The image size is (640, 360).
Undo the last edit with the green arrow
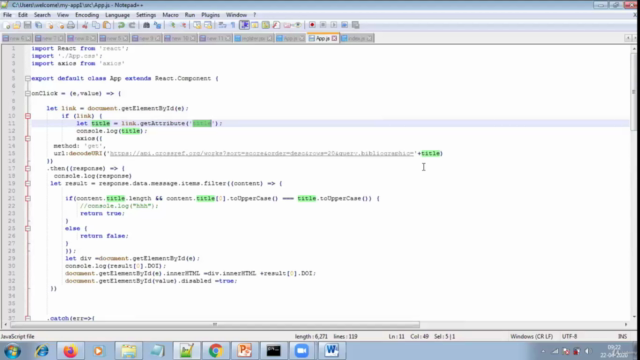[121, 25]
